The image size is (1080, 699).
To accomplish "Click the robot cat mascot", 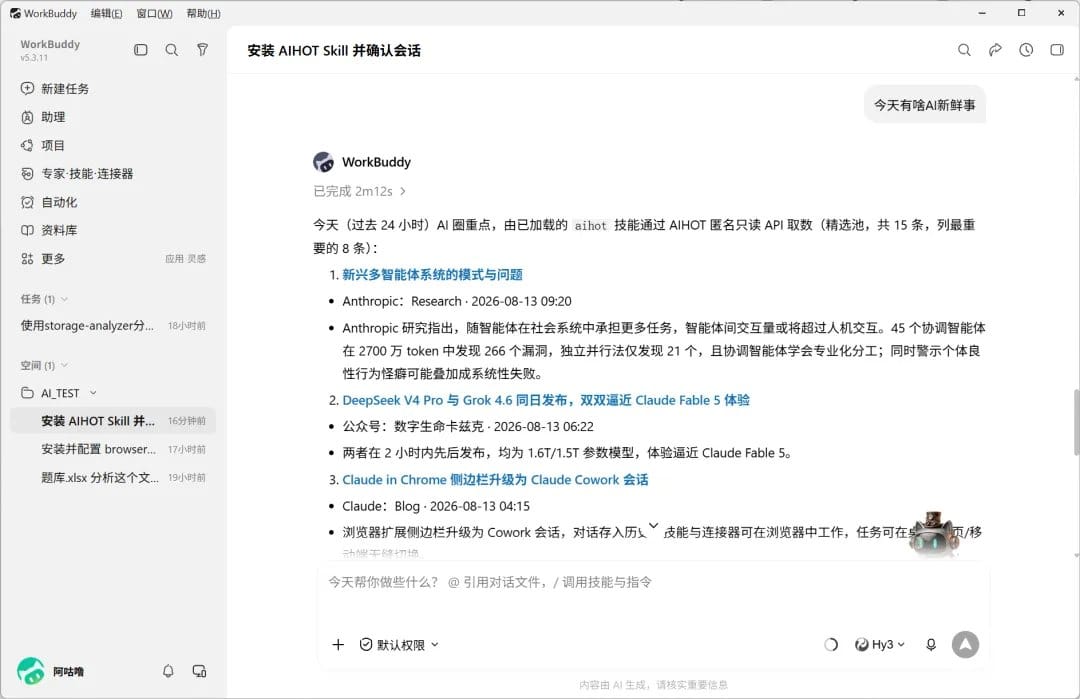I will pyautogui.click(x=933, y=534).
